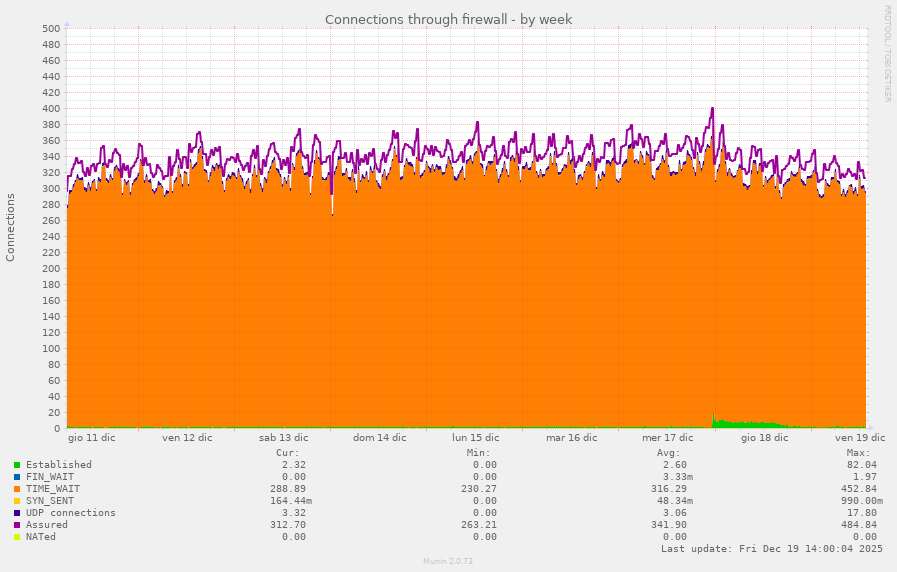Click the TIME_WAIT current value 288.89
The image size is (897, 572).
[x=288, y=488]
